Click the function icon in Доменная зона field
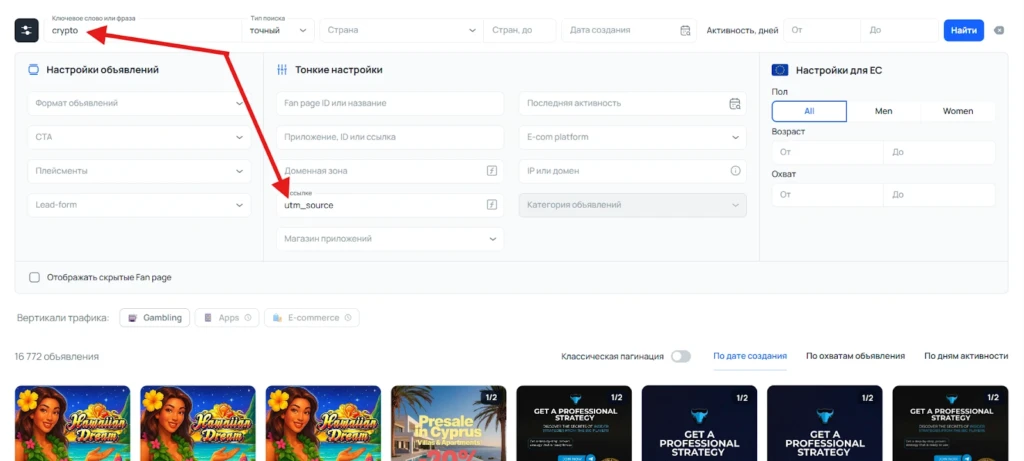The height and width of the screenshot is (461, 1024). coord(492,171)
